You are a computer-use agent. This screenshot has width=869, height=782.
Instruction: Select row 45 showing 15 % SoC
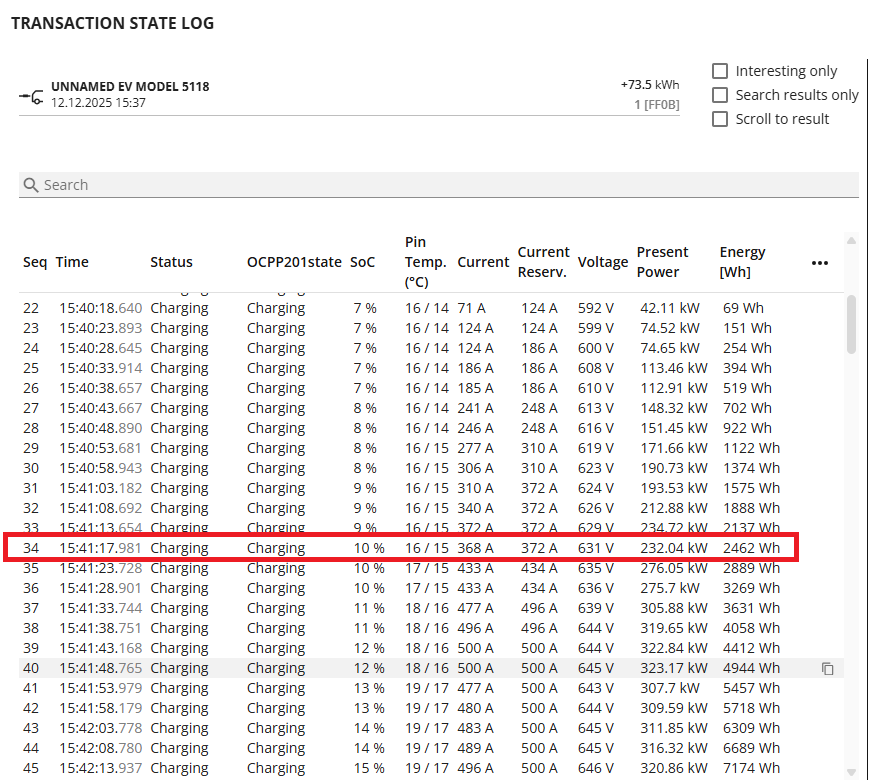pyautogui.click(x=400, y=768)
